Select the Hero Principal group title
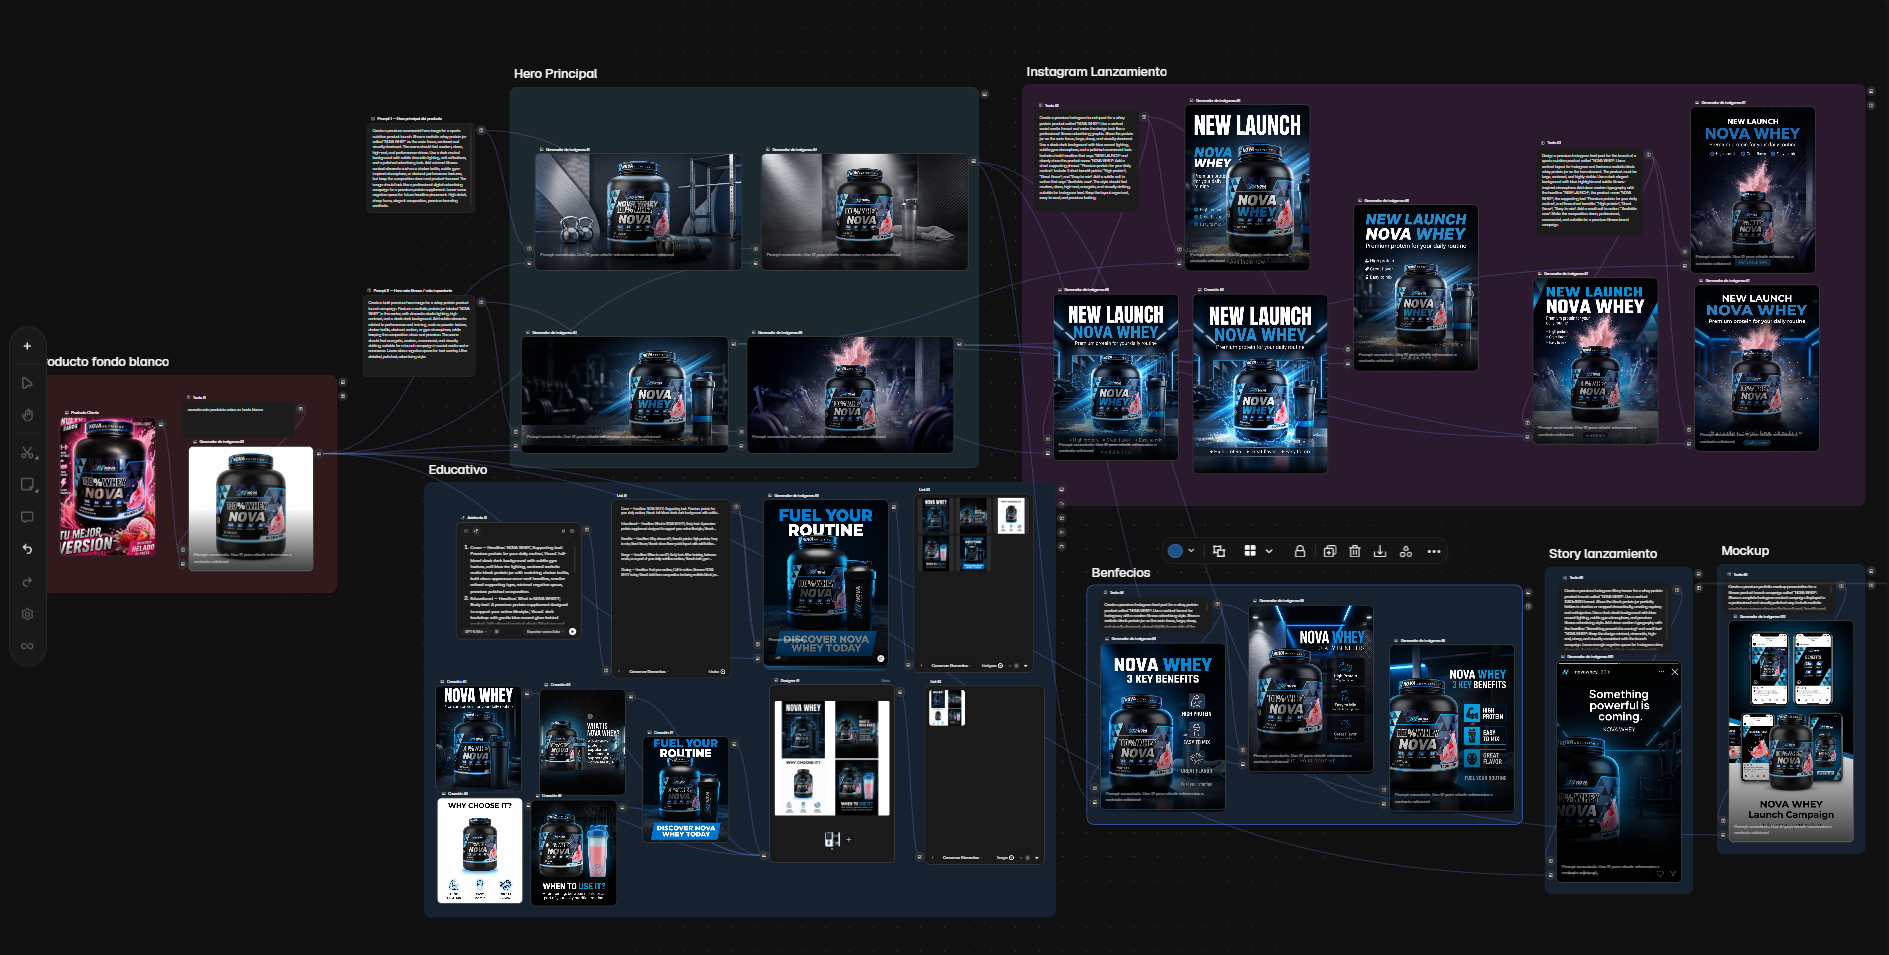The height and width of the screenshot is (955, 1889). [555, 74]
